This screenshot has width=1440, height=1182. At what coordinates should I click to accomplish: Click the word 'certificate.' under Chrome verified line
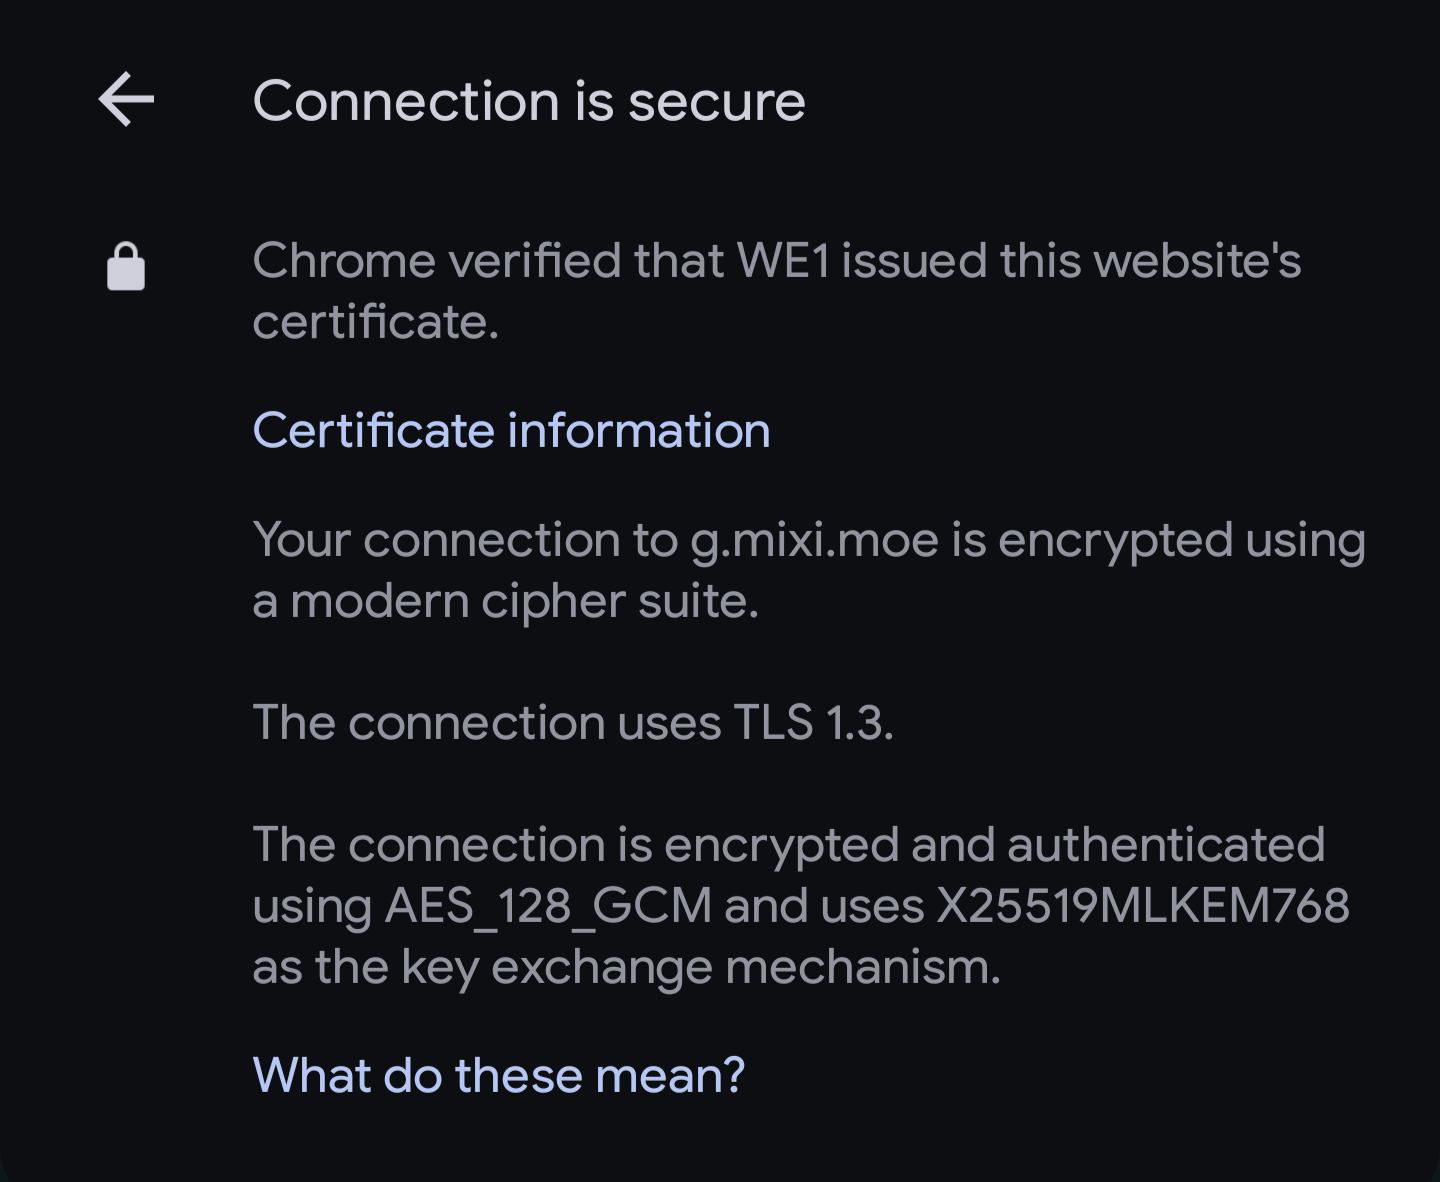[x=375, y=322]
